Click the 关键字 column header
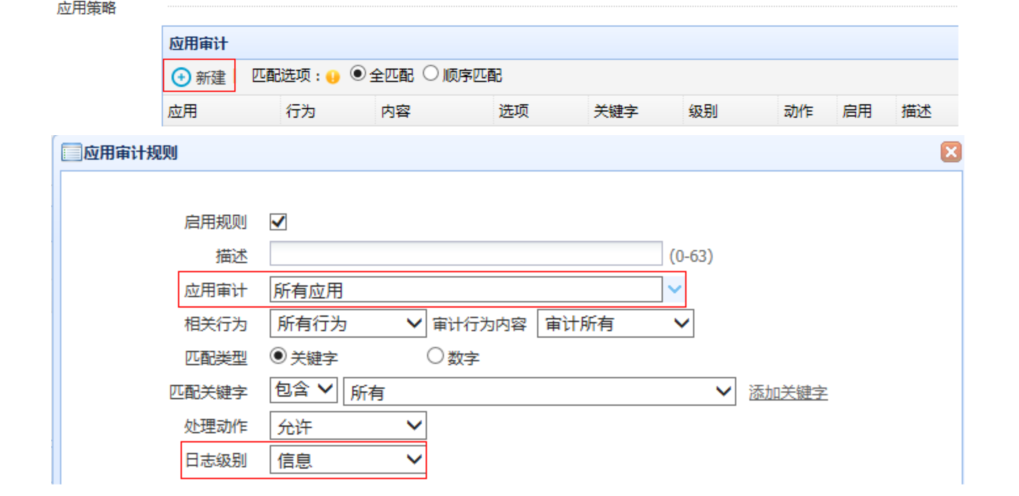Viewport: 1019px width, 496px height. point(616,112)
